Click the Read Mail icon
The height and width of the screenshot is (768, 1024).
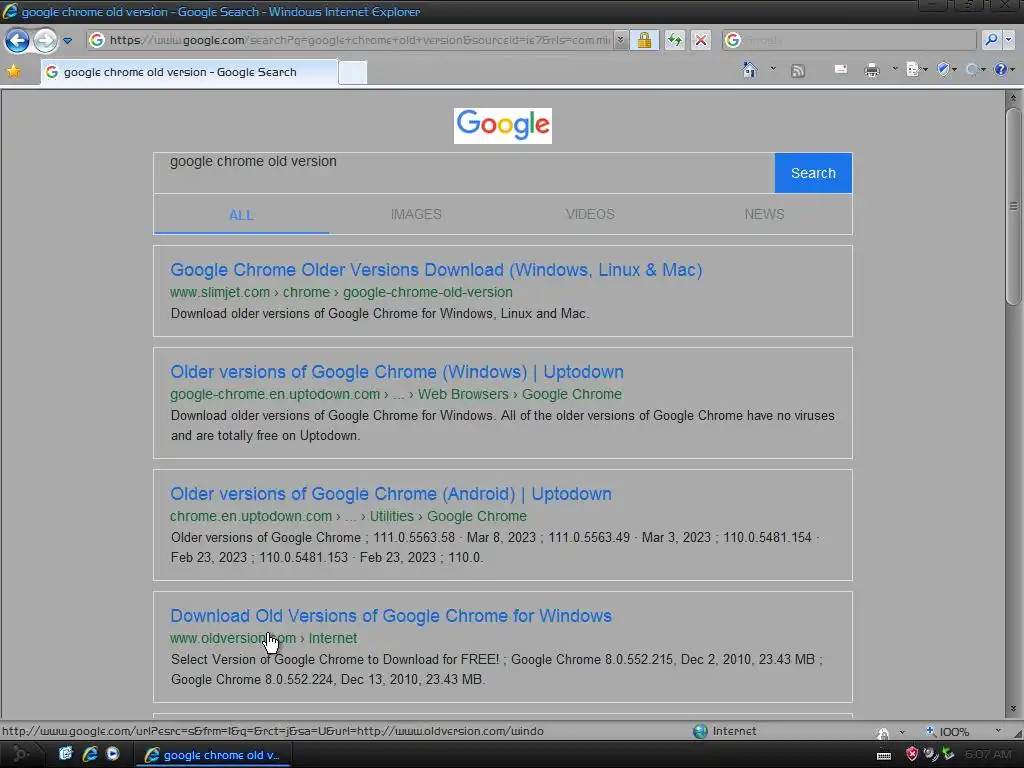(841, 69)
